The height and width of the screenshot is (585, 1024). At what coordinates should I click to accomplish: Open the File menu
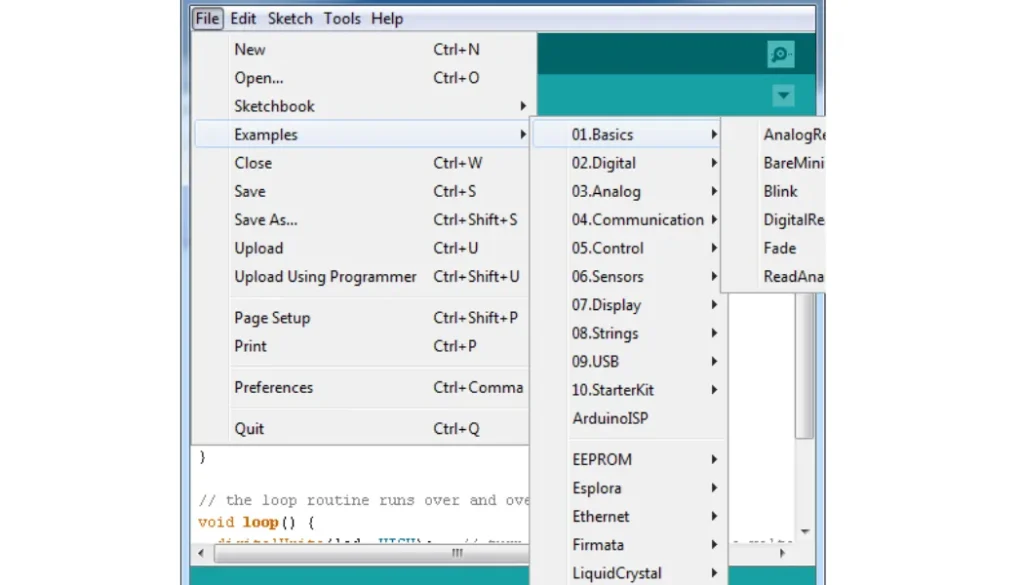coord(208,18)
